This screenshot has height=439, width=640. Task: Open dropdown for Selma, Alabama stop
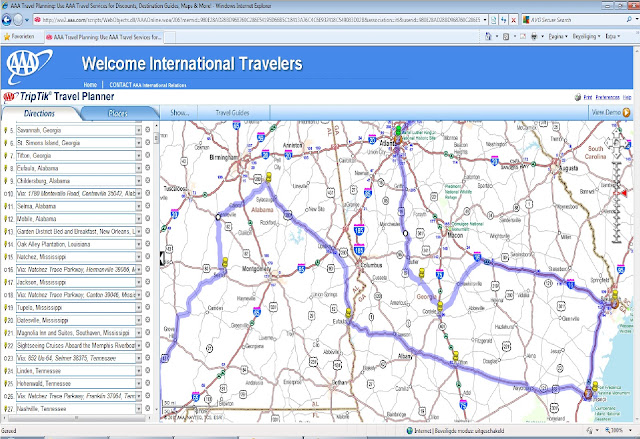point(138,206)
